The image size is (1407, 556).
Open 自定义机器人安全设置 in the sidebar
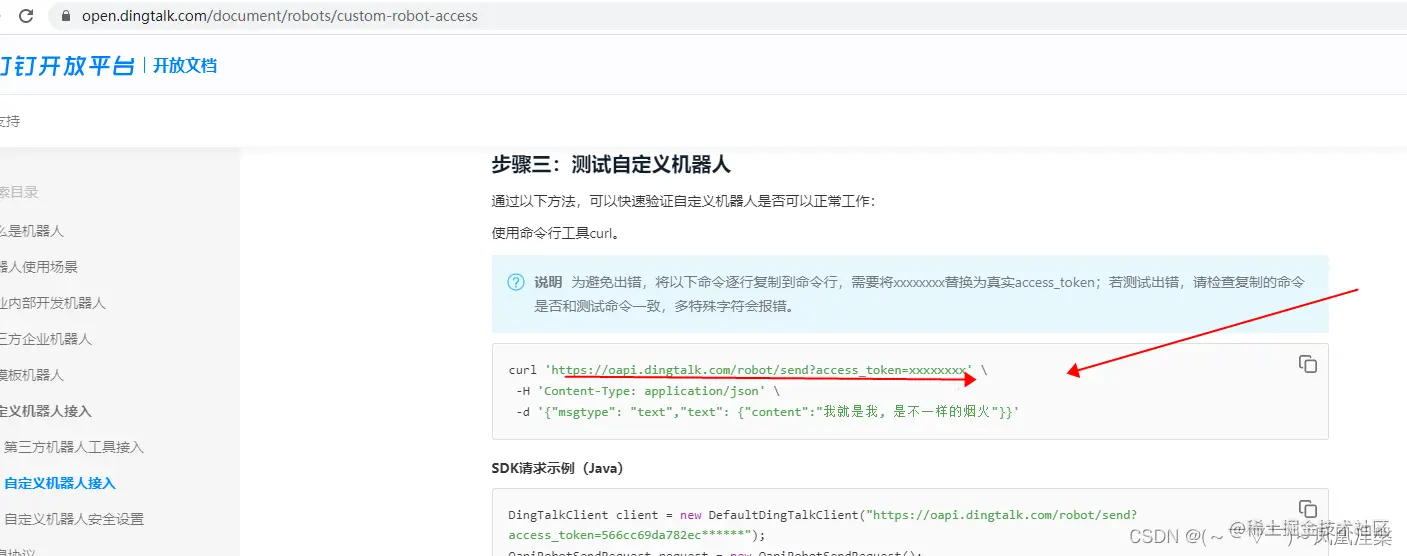[x=74, y=519]
